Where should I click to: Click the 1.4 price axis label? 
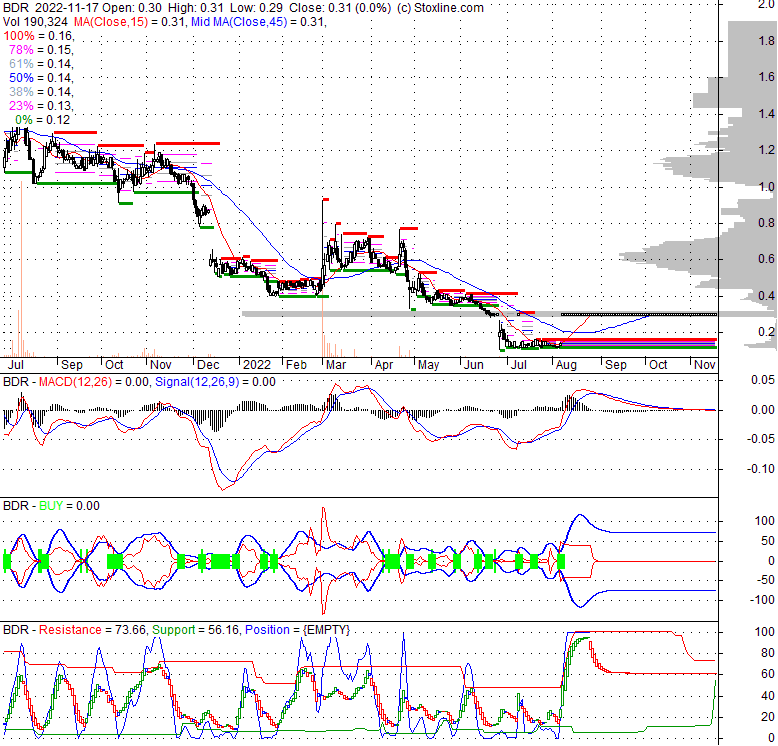point(766,114)
